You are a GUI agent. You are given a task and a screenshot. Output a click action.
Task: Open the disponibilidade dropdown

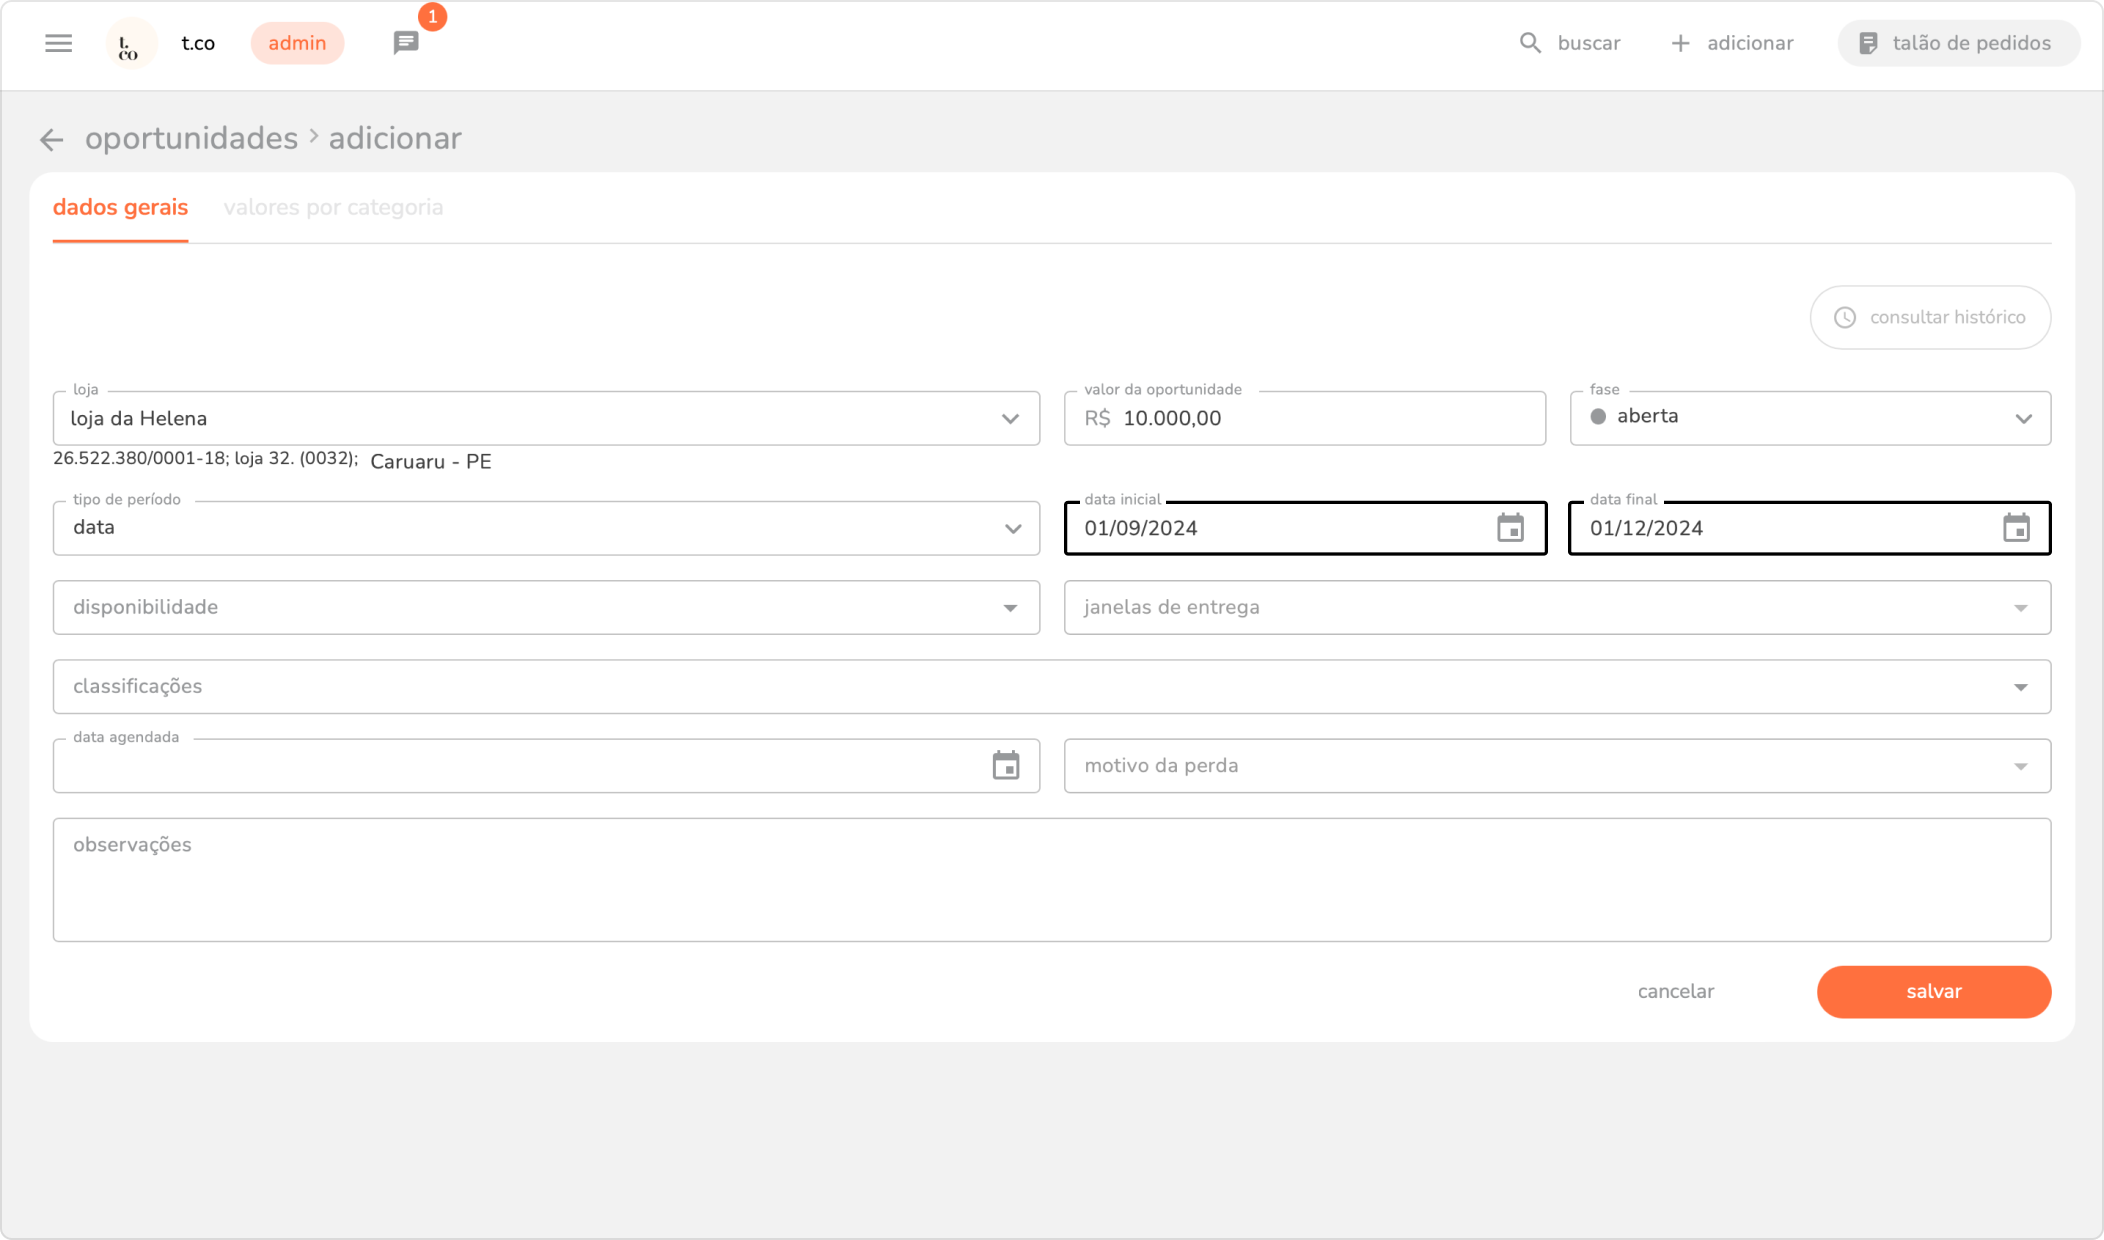pos(1010,608)
